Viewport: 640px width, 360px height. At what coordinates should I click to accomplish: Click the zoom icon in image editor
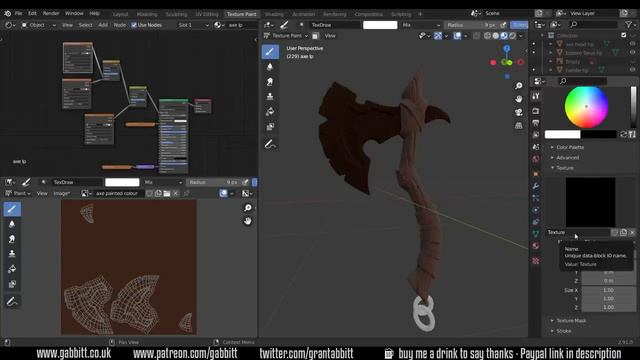coord(248,208)
